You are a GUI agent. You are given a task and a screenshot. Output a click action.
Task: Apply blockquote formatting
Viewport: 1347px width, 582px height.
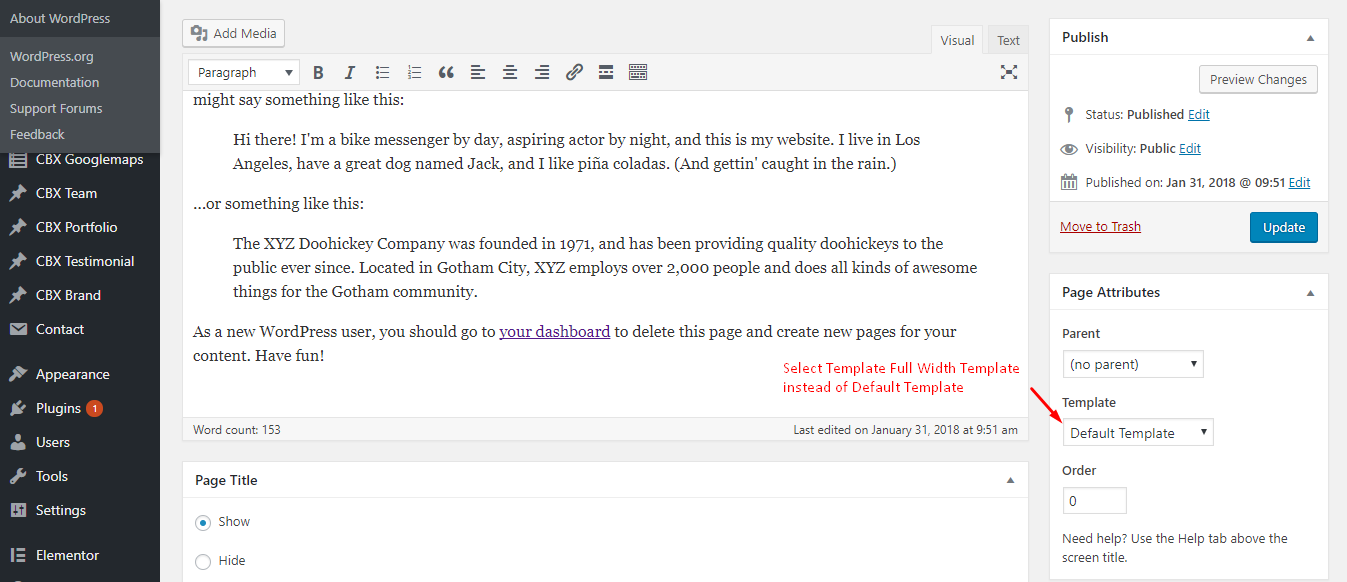pyautogui.click(x=446, y=72)
